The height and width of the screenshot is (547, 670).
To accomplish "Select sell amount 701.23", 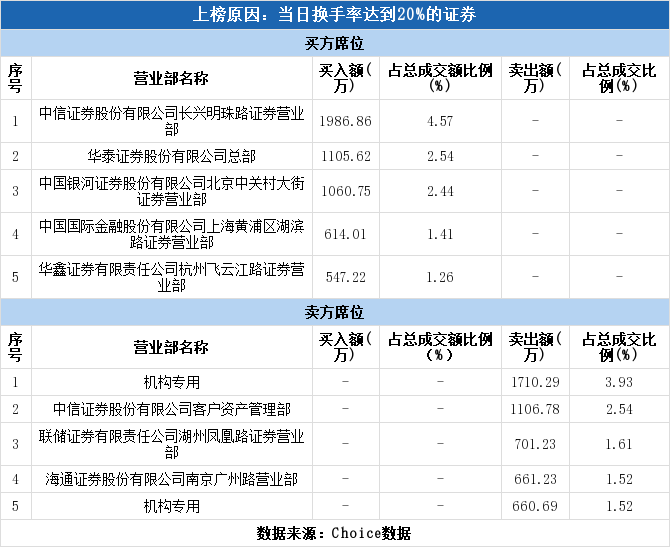I will (535, 444).
